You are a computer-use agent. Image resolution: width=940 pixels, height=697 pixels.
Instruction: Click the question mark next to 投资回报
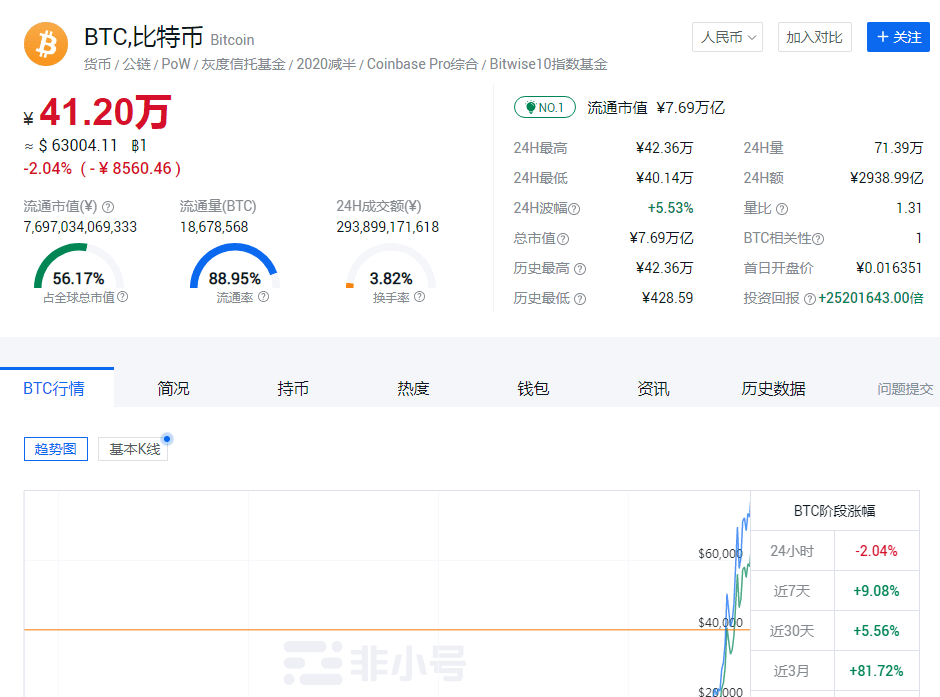click(810, 297)
